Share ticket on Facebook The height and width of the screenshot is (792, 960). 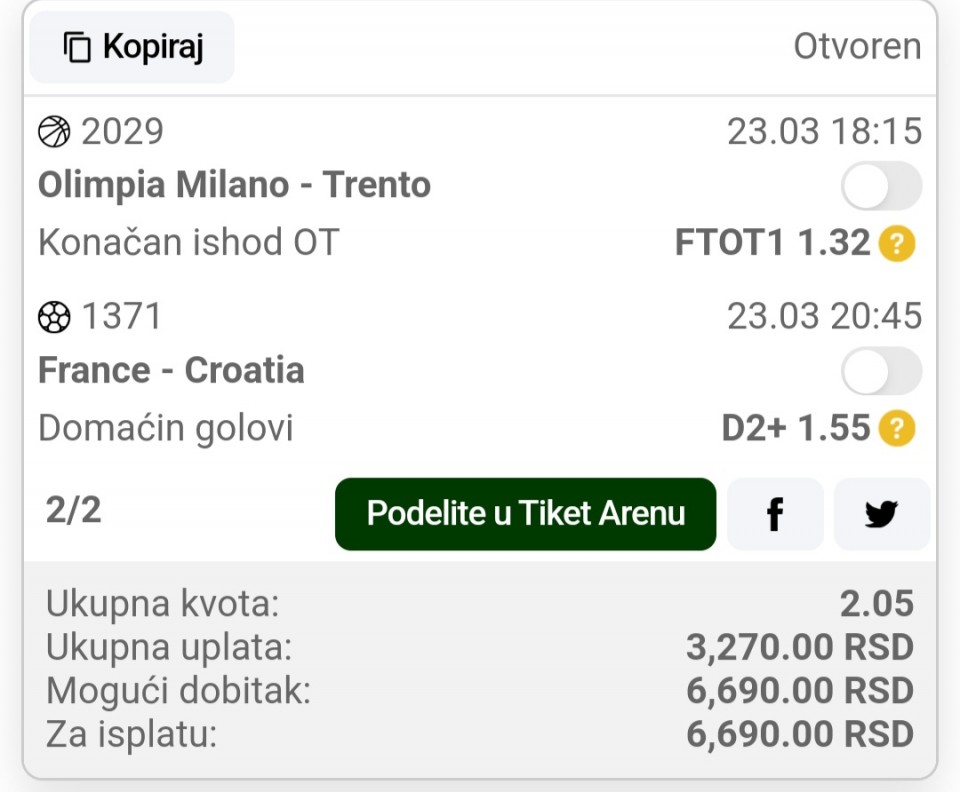[775, 514]
